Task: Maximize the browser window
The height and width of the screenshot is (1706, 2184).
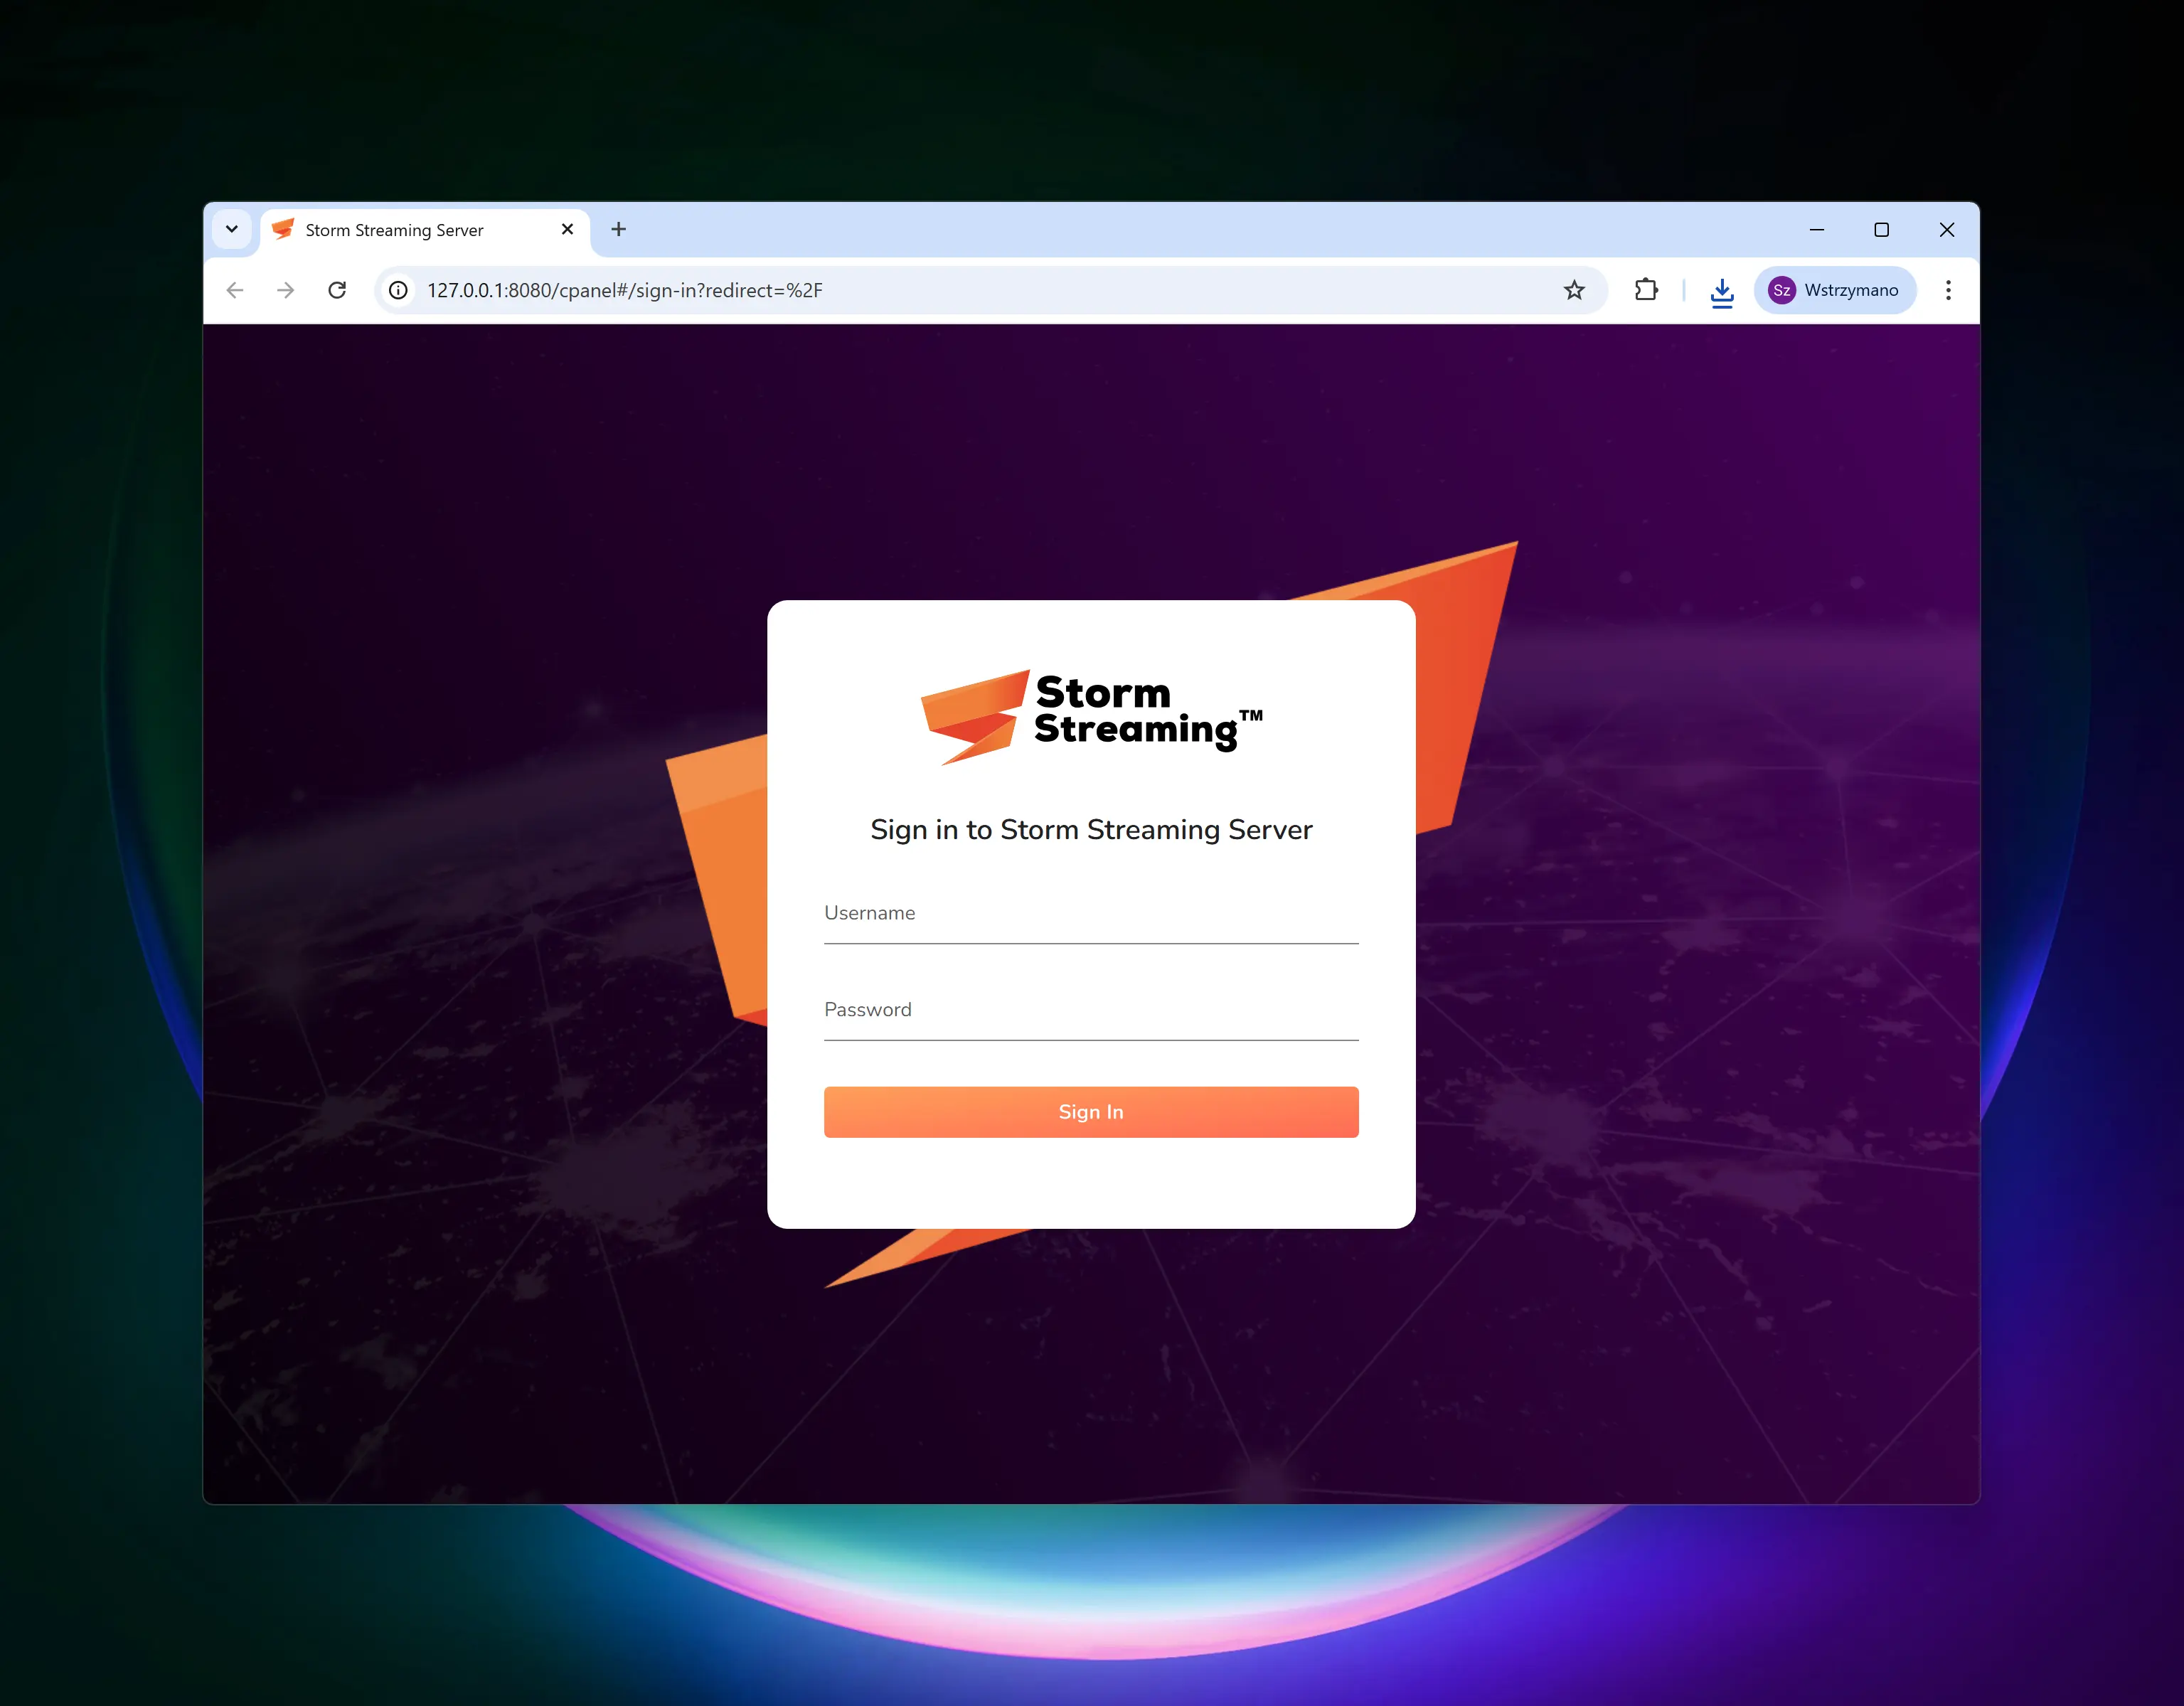Action: pyautogui.click(x=1881, y=230)
